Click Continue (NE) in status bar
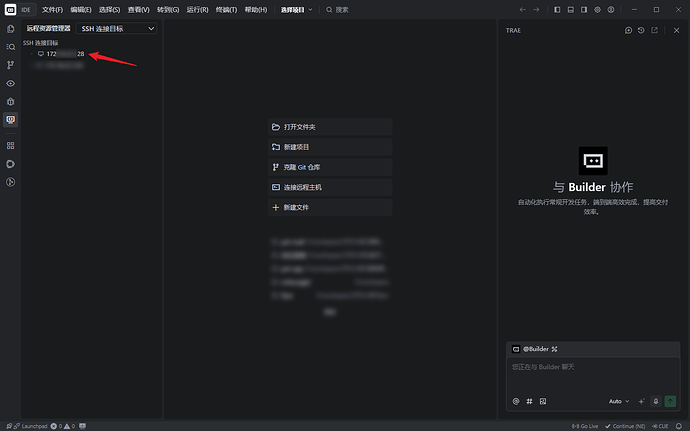 click(x=625, y=426)
